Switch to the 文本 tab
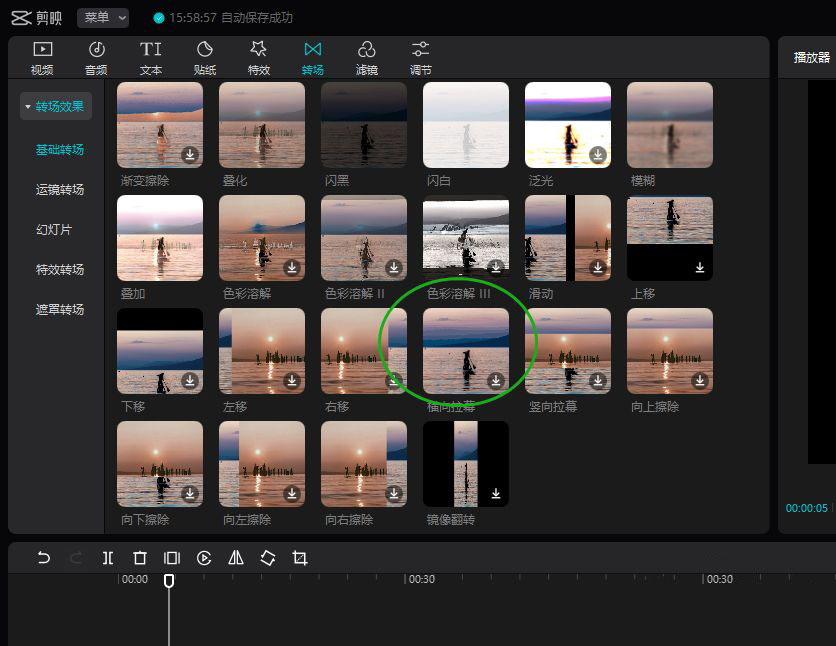This screenshot has width=836, height=646. tap(151, 58)
